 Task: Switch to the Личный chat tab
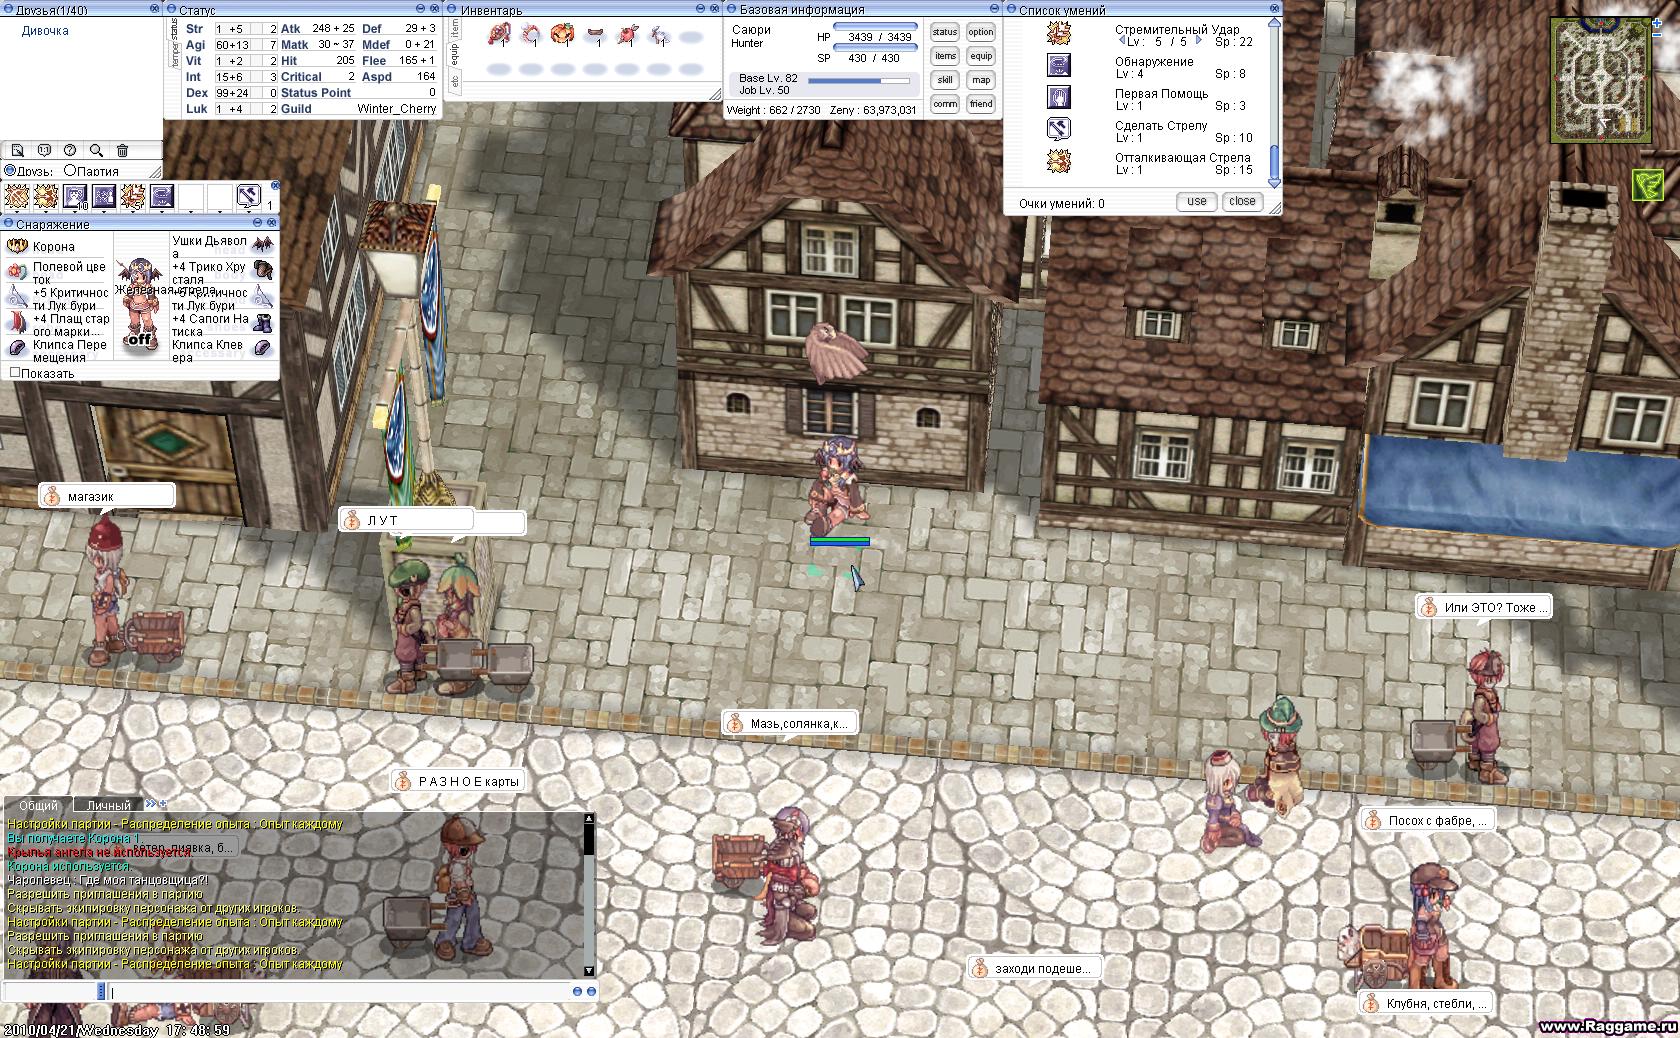click(x=108, y=805)
